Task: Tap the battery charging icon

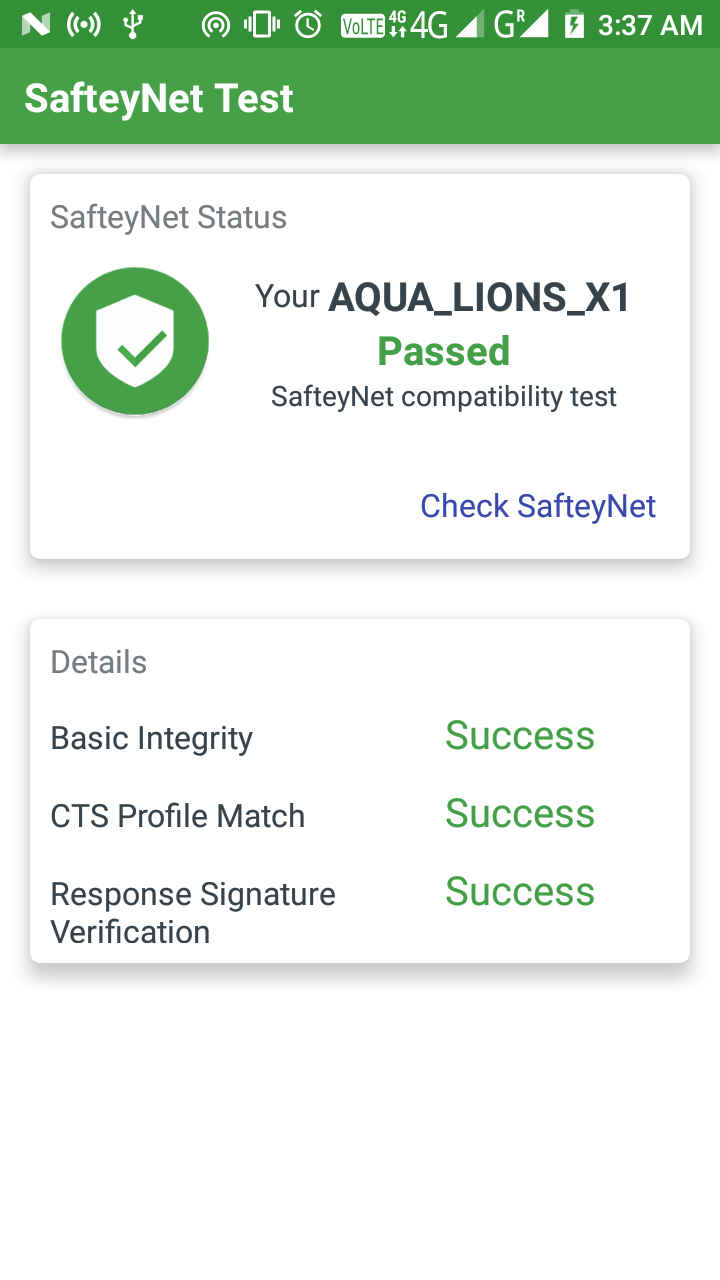Action: (574, 24)
